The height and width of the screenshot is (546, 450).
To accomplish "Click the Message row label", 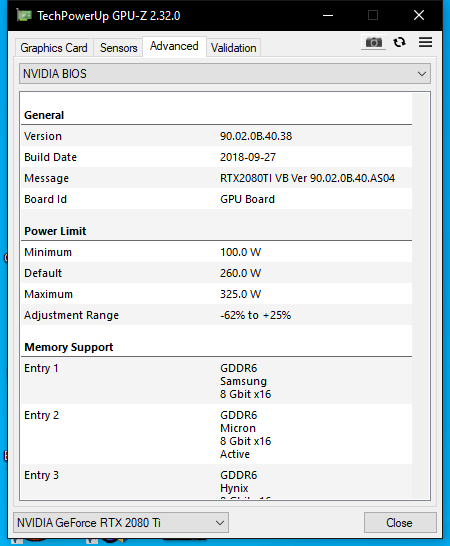I will [x=46, y=178].
